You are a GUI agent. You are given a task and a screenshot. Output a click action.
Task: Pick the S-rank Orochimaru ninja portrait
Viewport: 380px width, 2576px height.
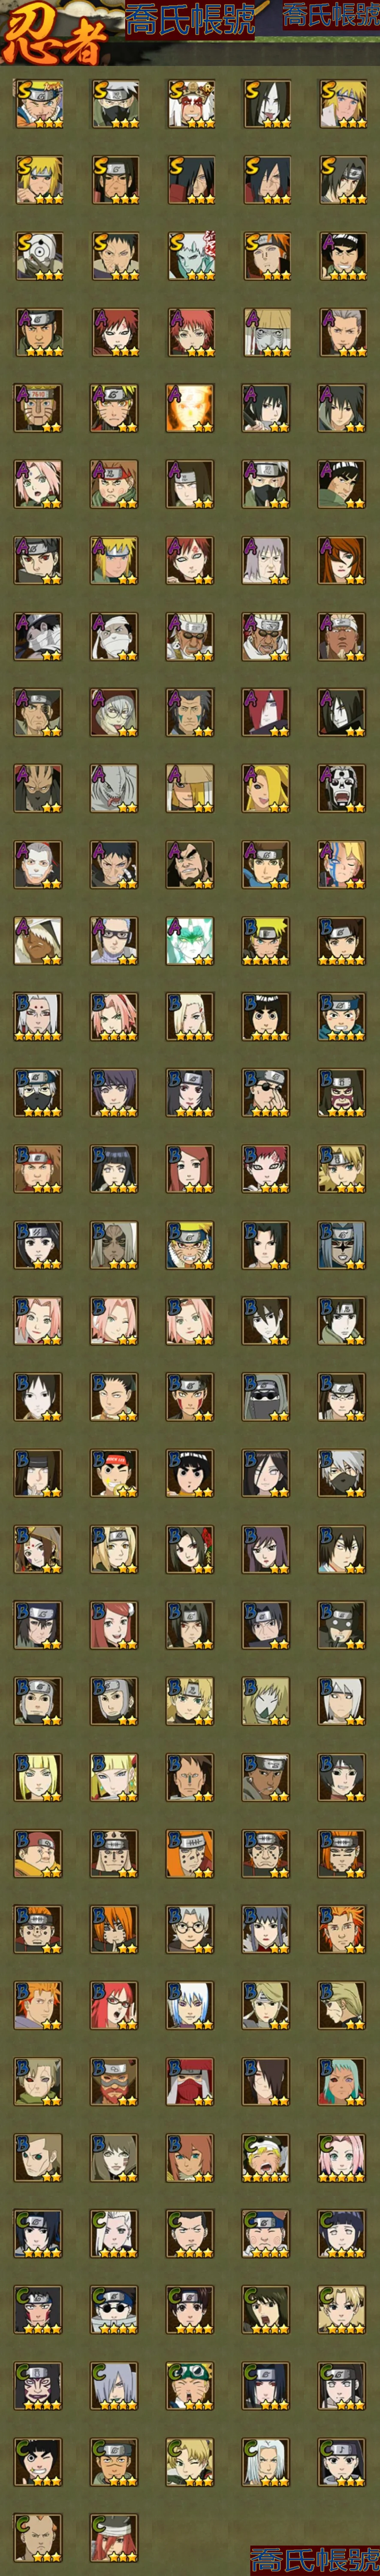click(x=266, y=104)
